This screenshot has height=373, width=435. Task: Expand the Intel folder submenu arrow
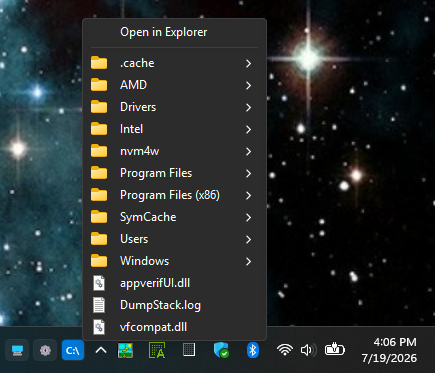(248, 129)
